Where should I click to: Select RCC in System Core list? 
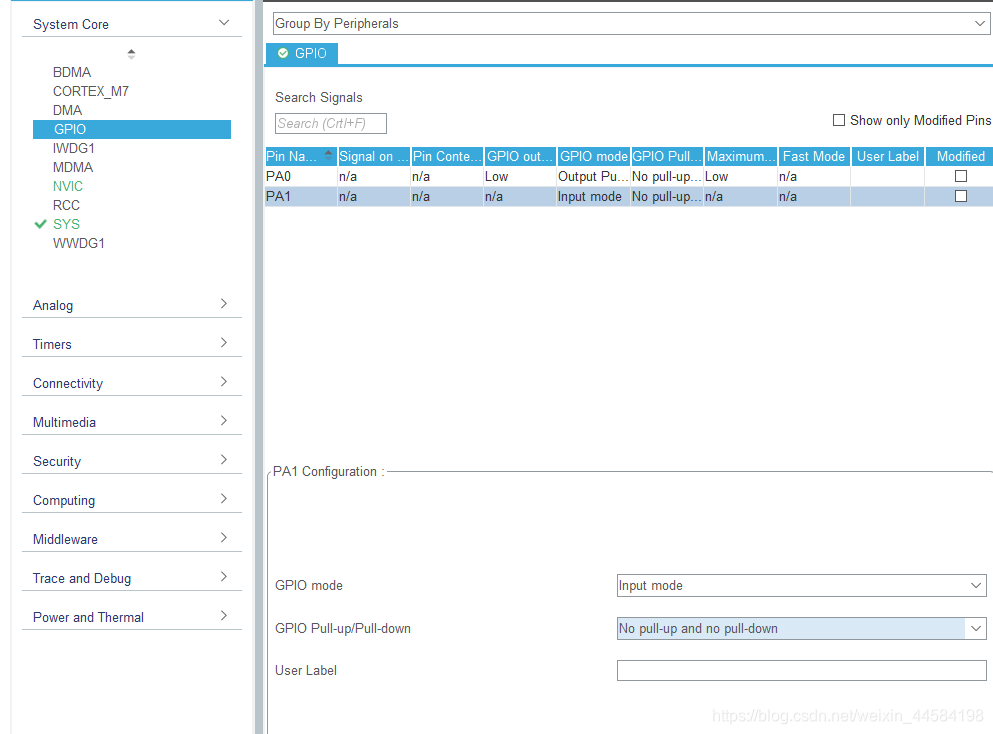tap(66, 205)
